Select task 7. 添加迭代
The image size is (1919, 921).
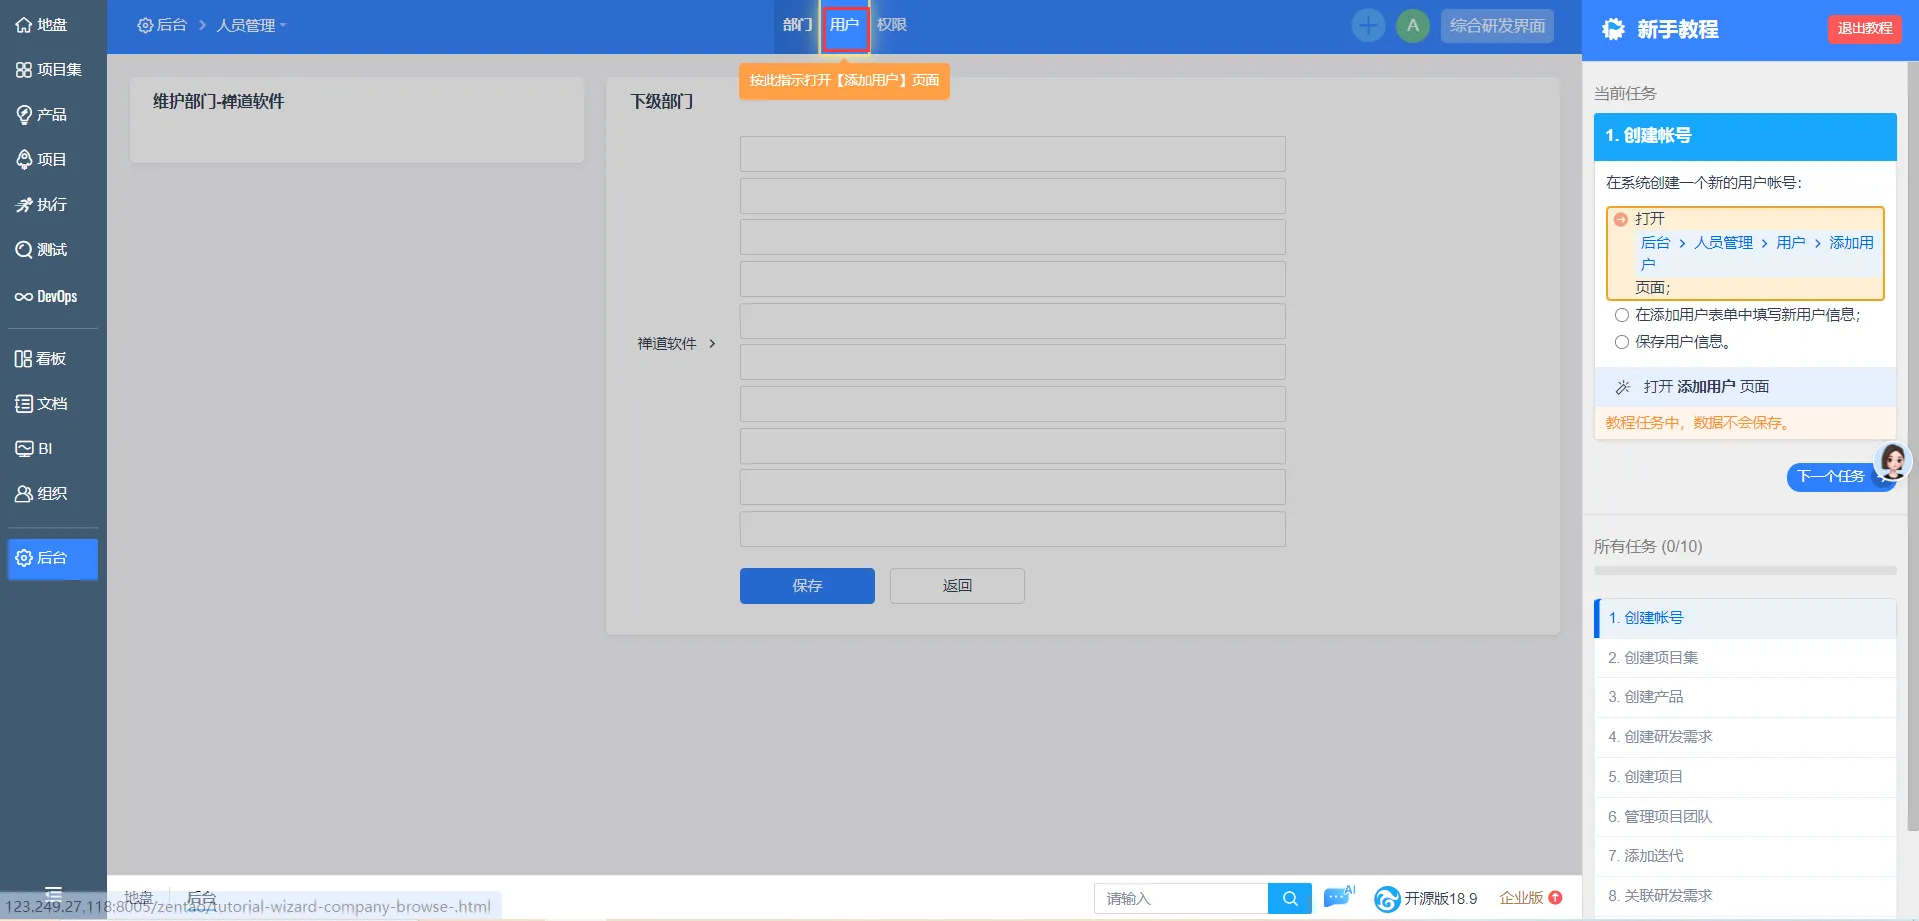(x=1745, y=856)
